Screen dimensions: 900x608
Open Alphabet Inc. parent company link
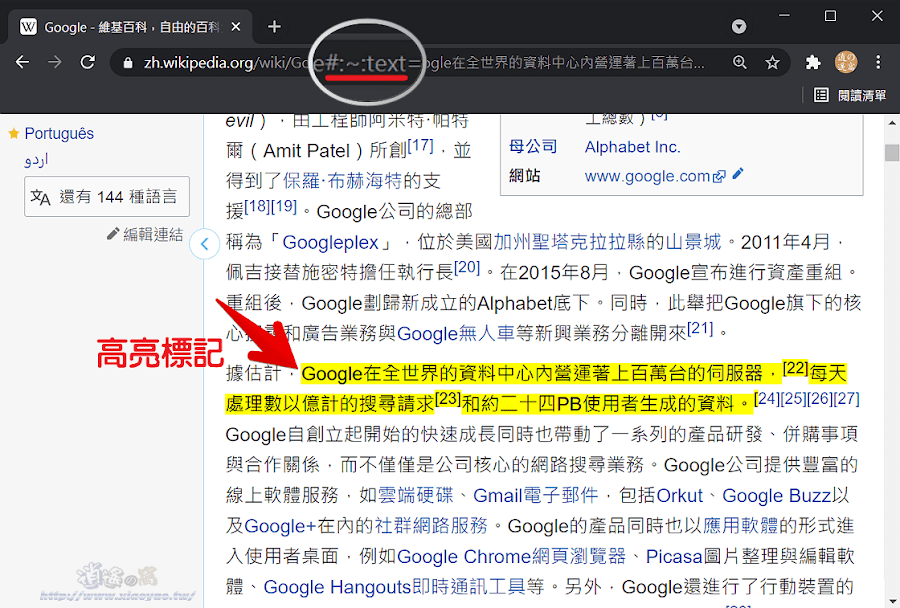coord(633,147)
